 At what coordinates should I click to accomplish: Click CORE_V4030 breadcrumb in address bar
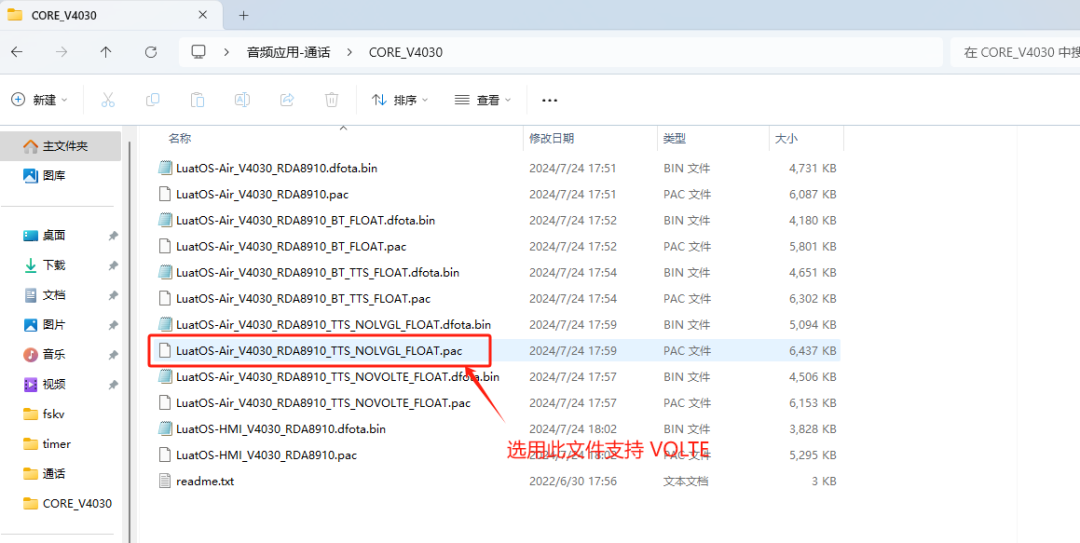tap(406, 52)
